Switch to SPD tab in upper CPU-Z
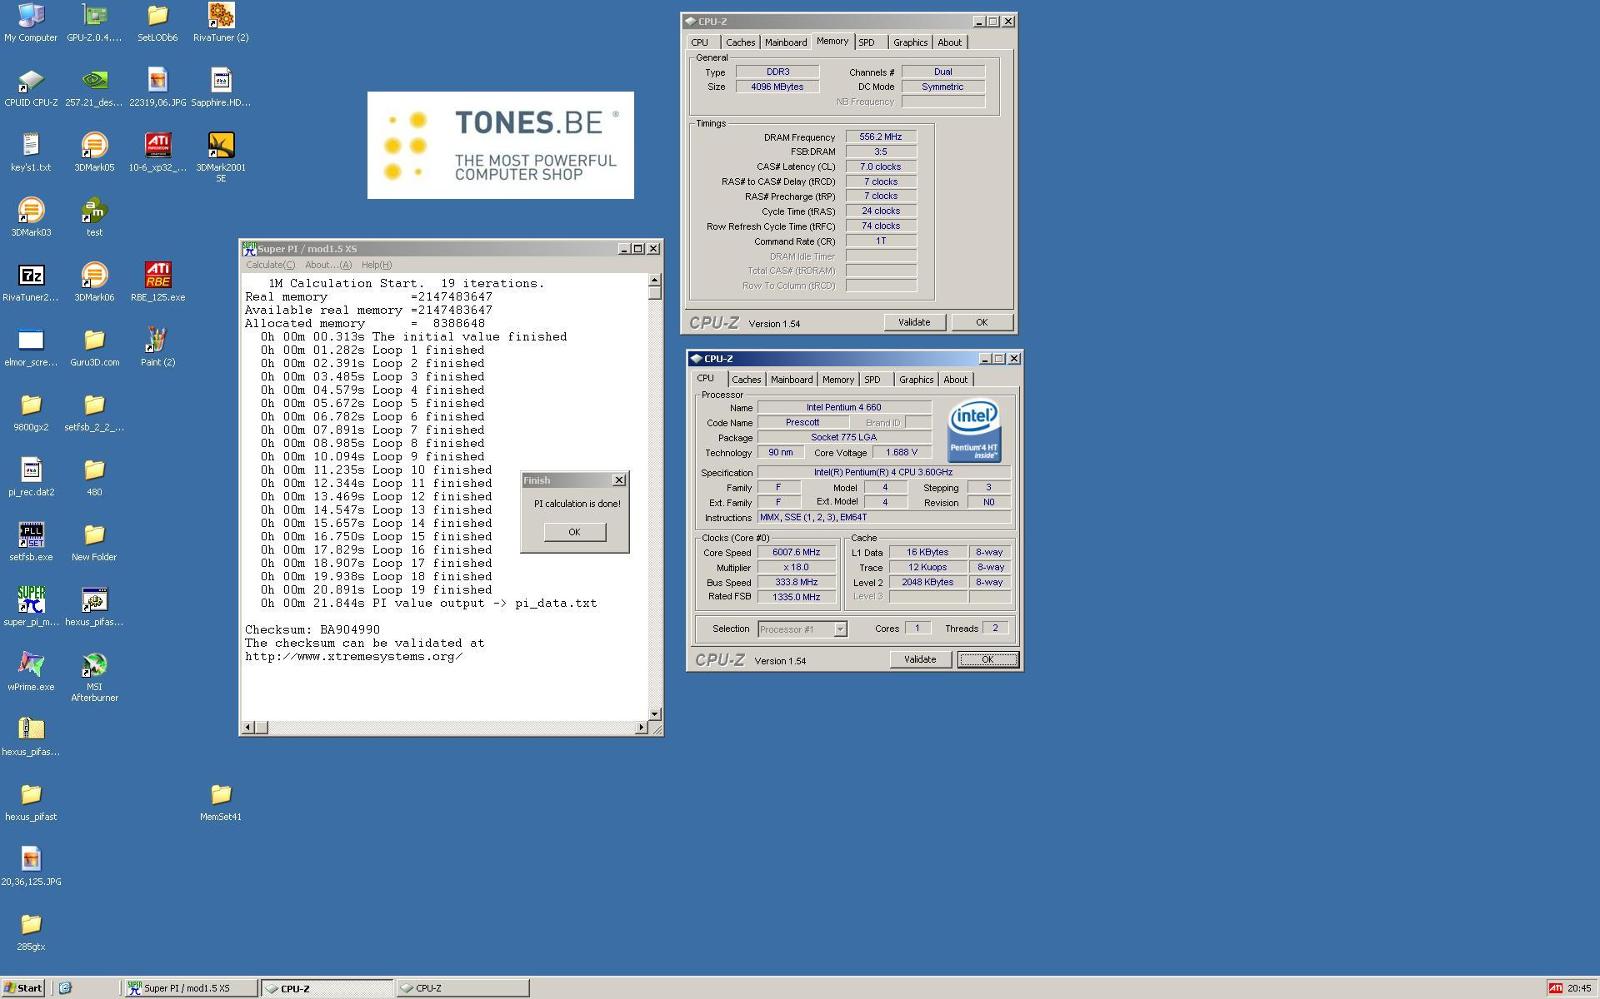 867,42
